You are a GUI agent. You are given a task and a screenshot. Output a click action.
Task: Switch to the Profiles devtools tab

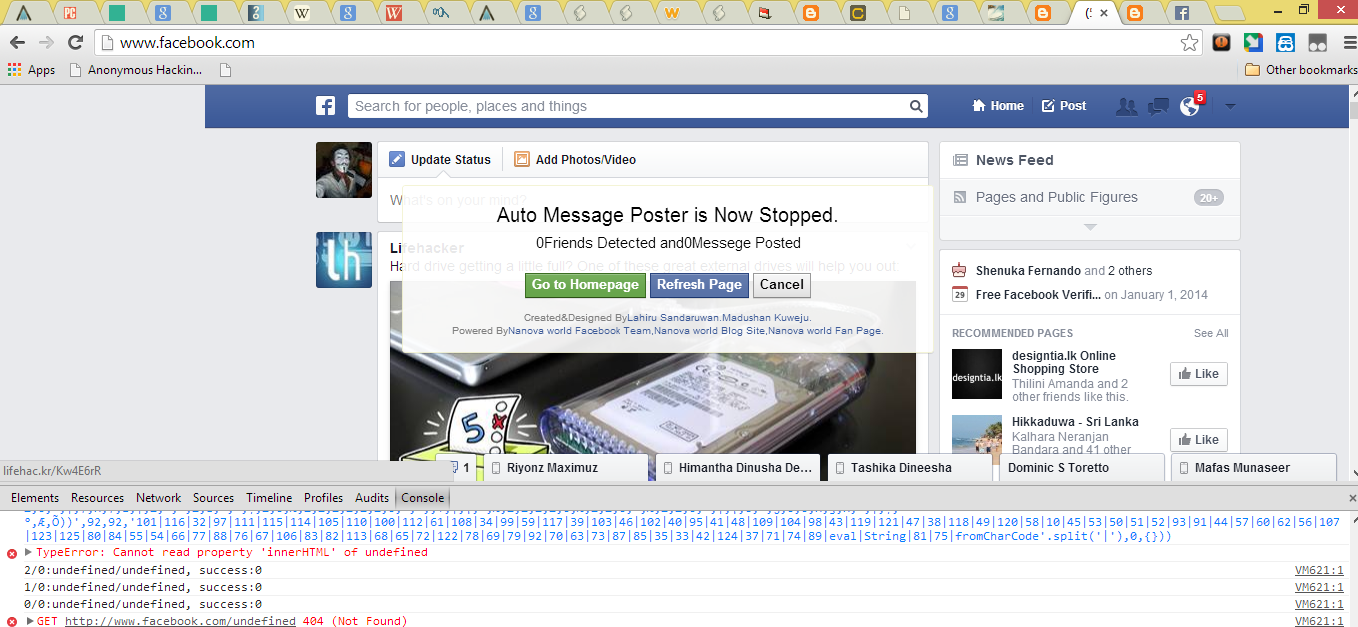click(323, 497)
